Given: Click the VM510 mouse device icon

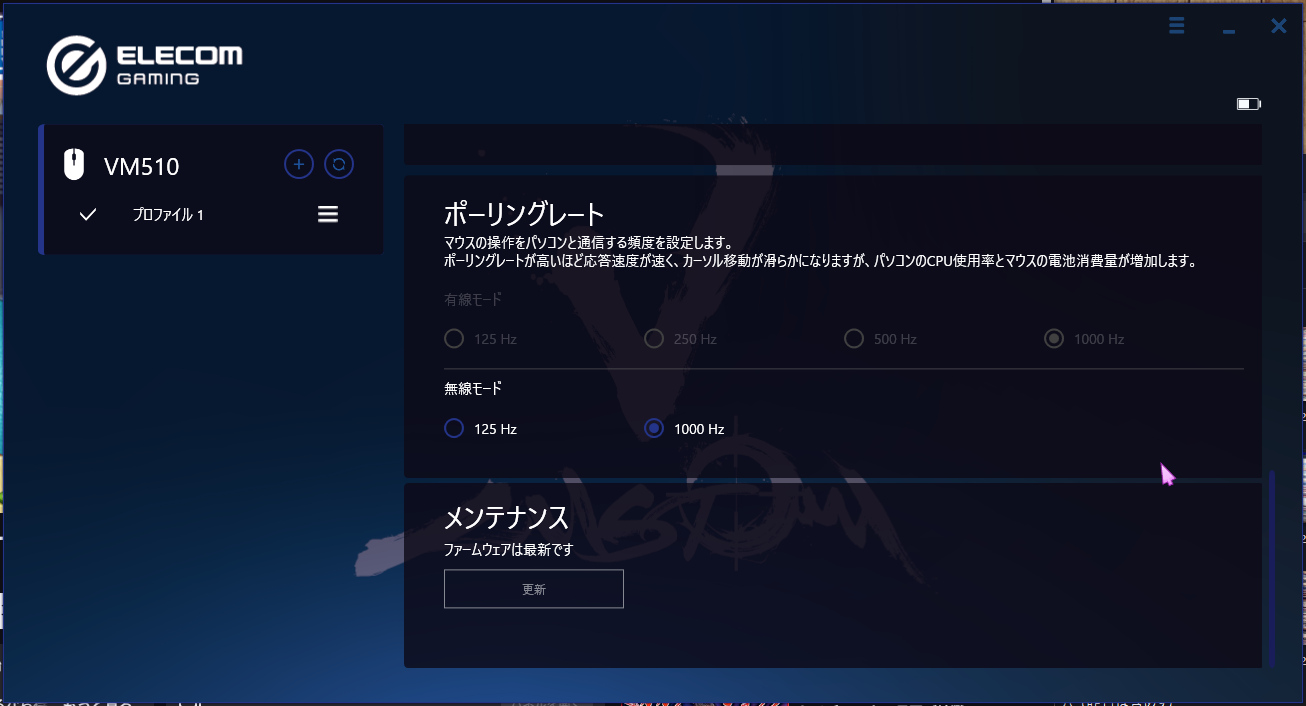Looking at the screenshot, I should point(74,164).
